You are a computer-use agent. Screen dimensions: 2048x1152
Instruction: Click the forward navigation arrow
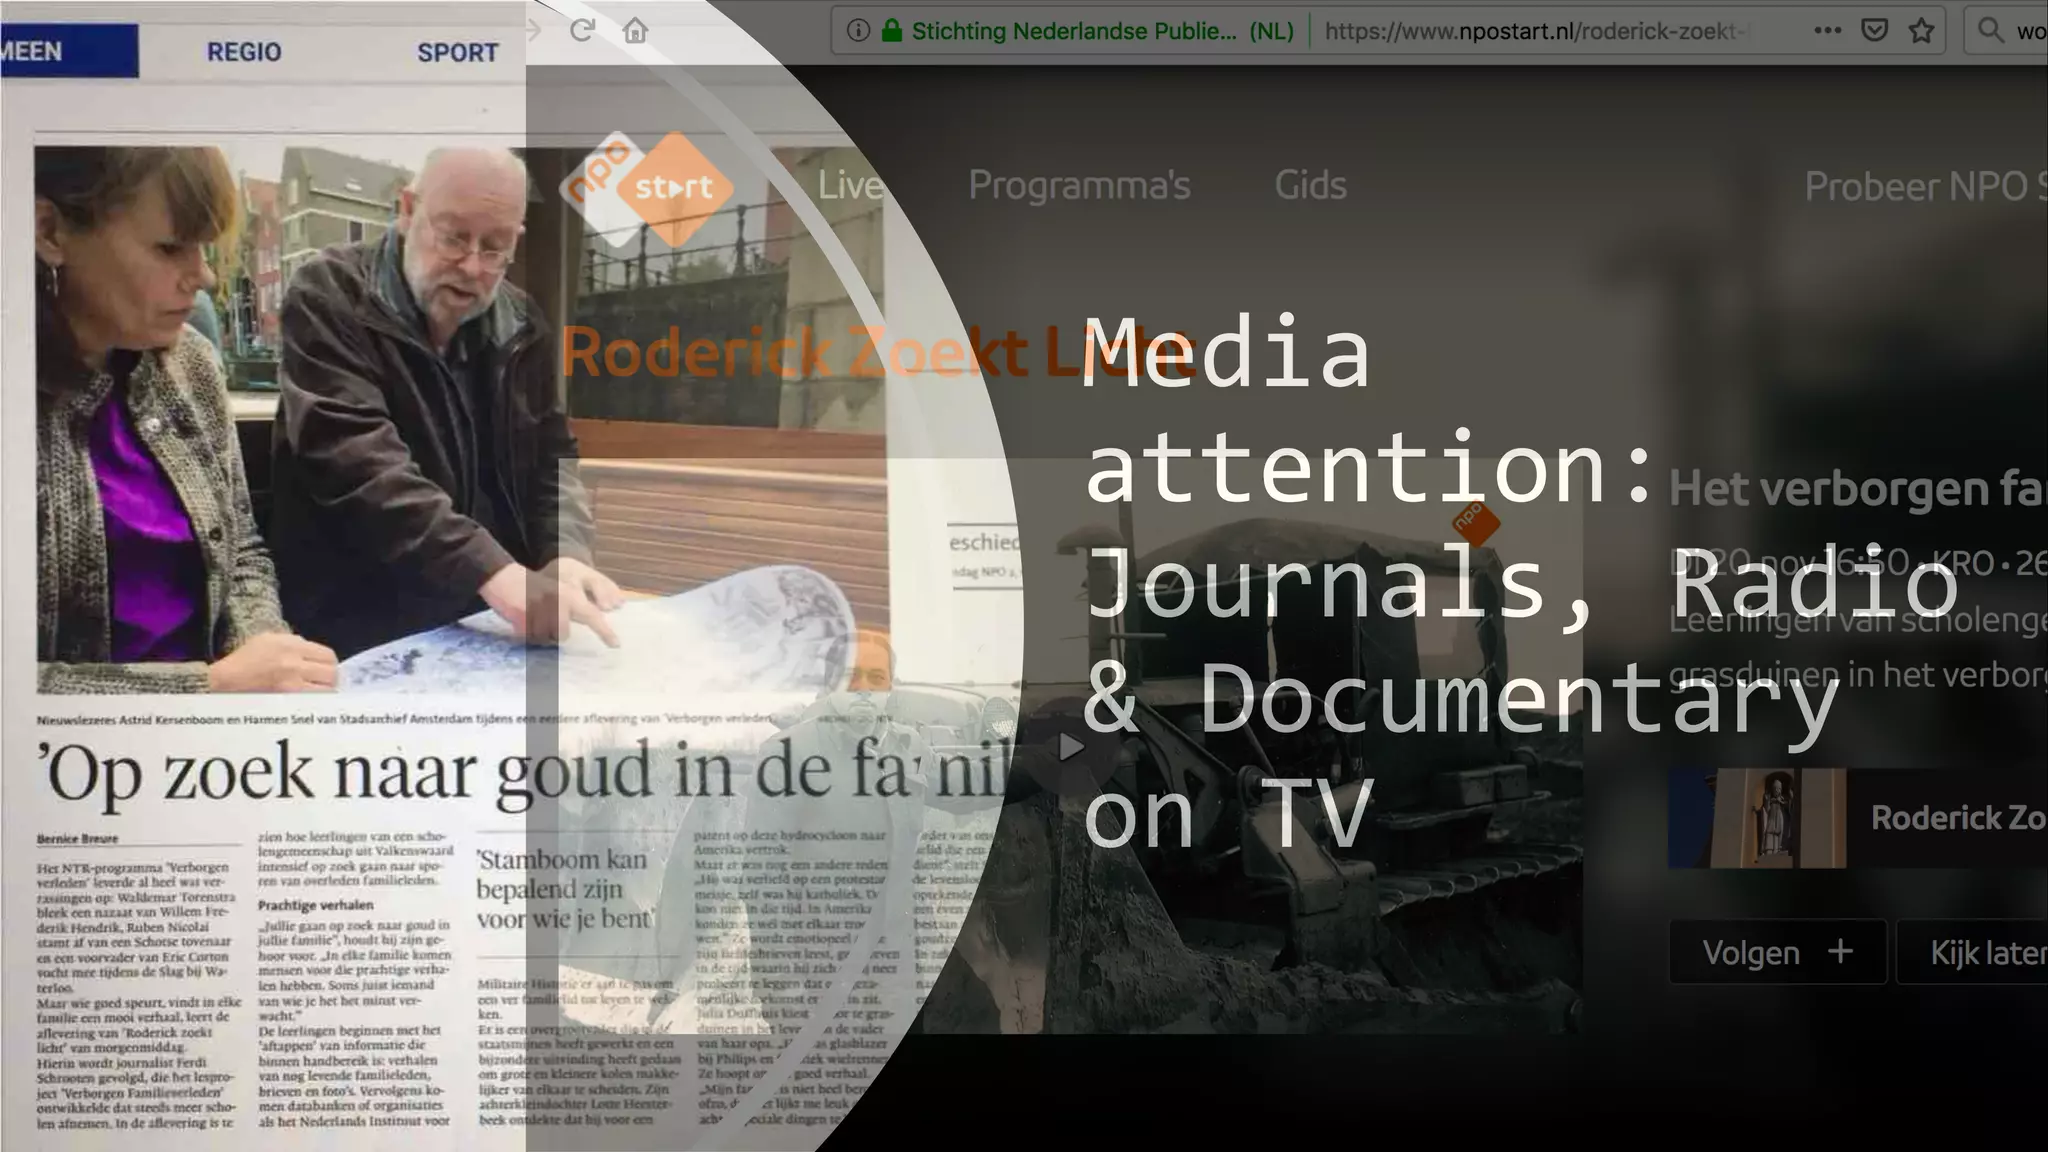534,30
